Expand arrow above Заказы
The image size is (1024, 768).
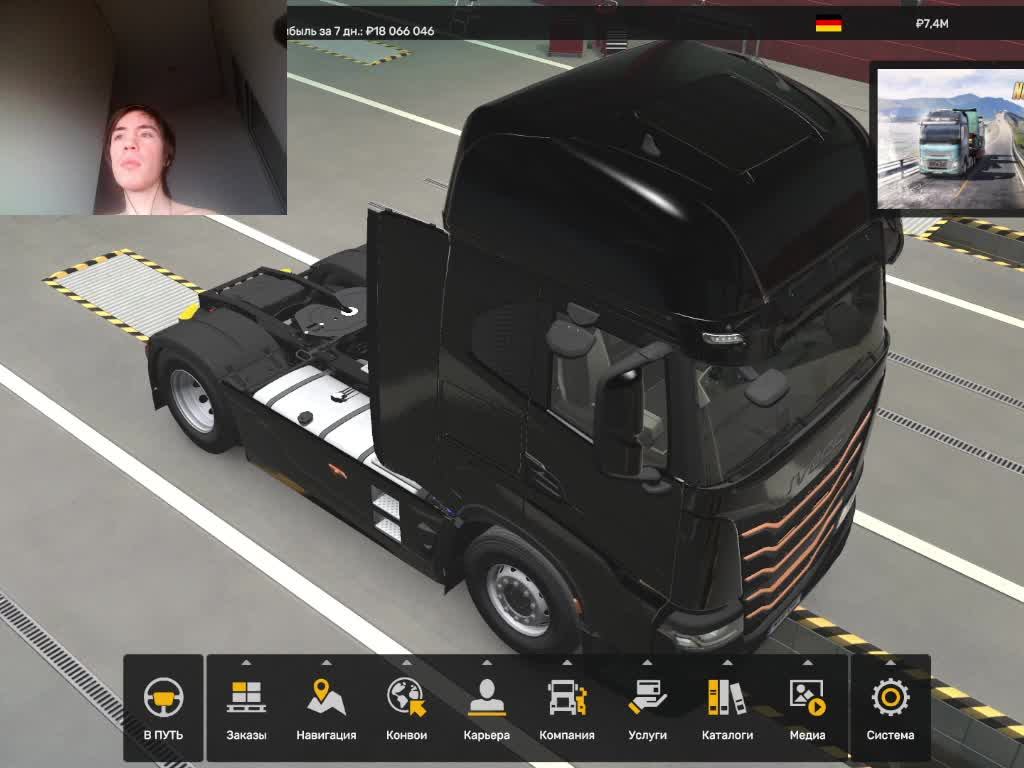click(246, 662)
